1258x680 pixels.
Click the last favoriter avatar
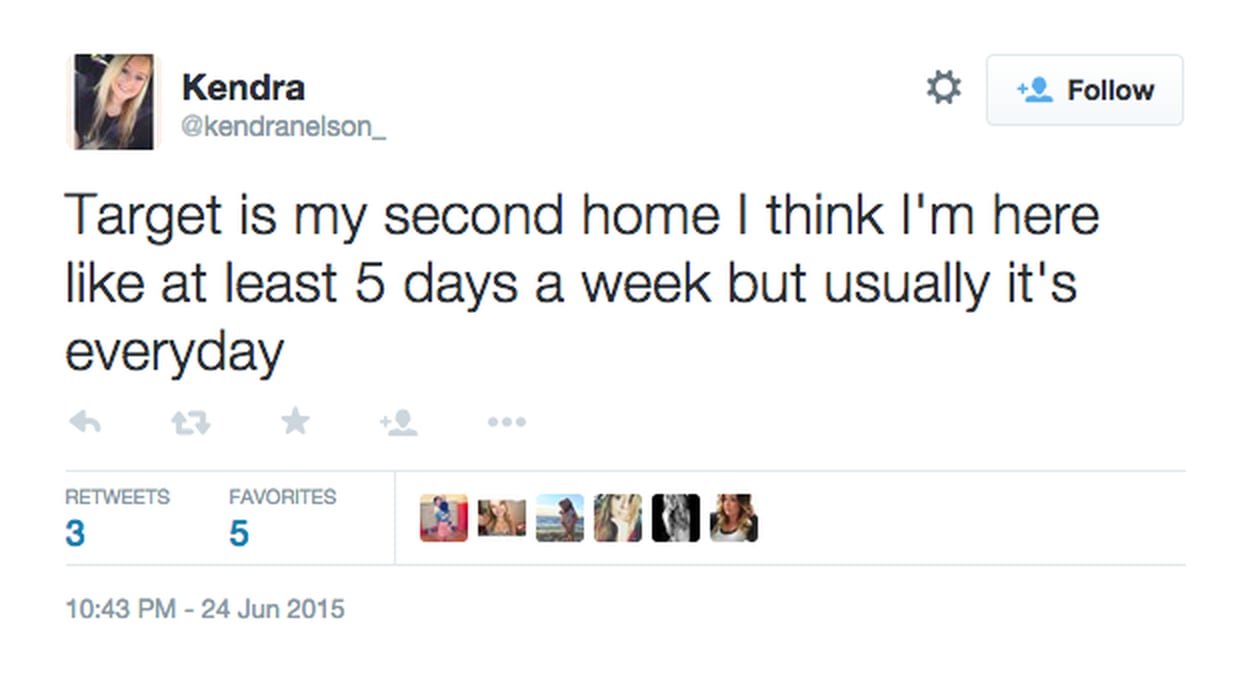[733, 518]
